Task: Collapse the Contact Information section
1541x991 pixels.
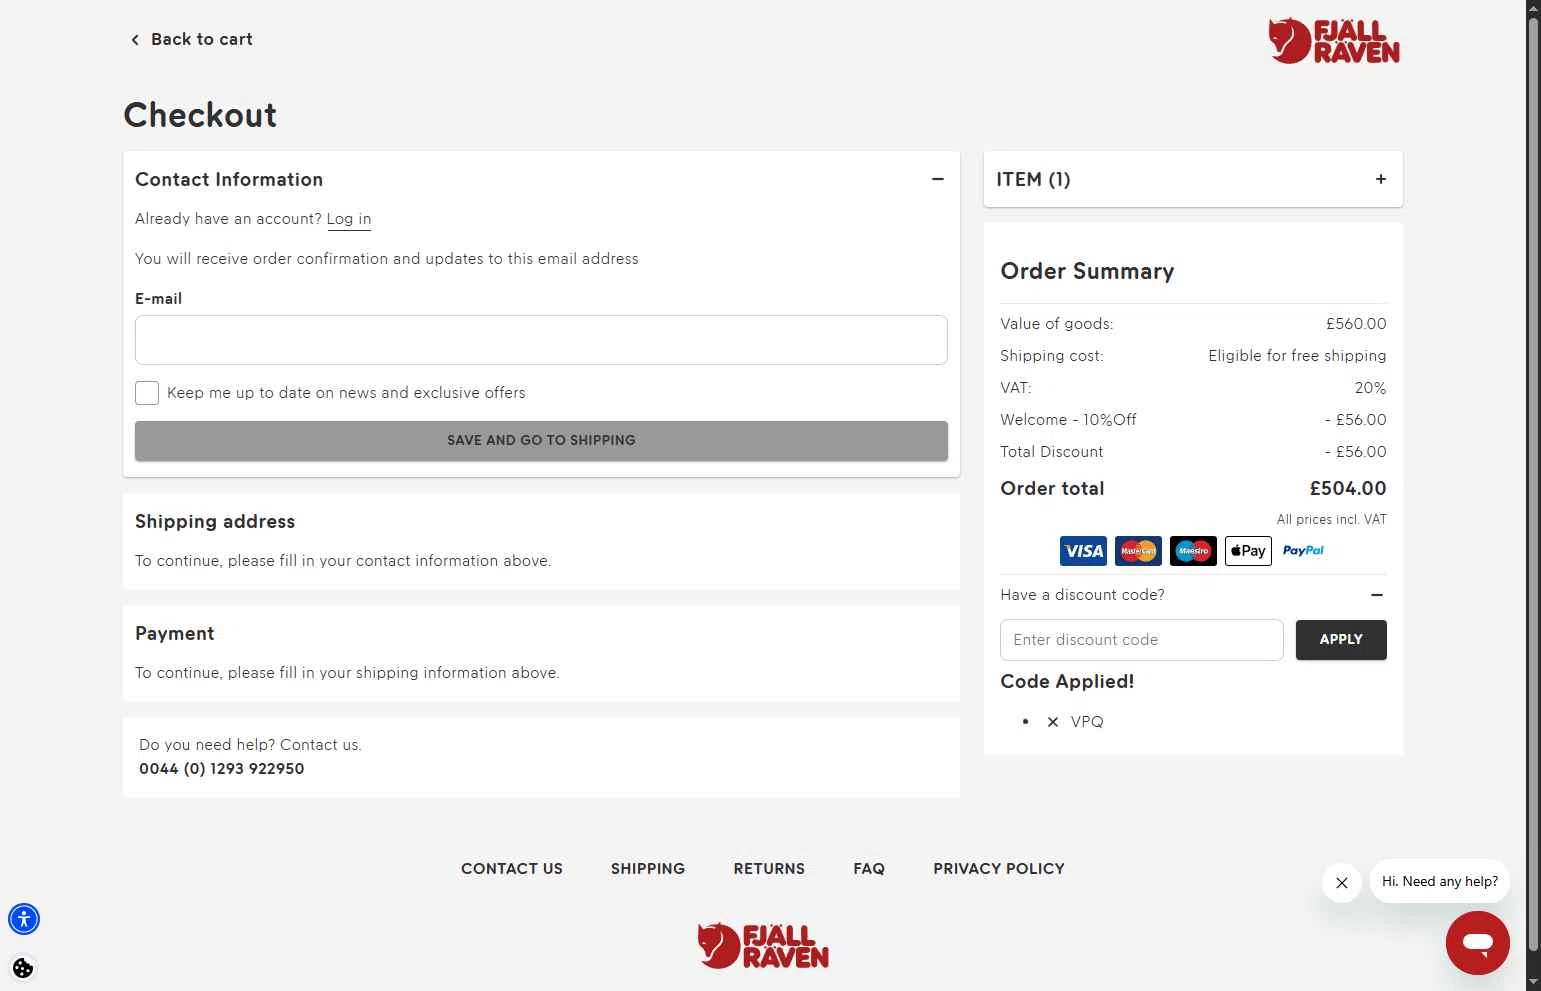Action: (x=938, y=179)
